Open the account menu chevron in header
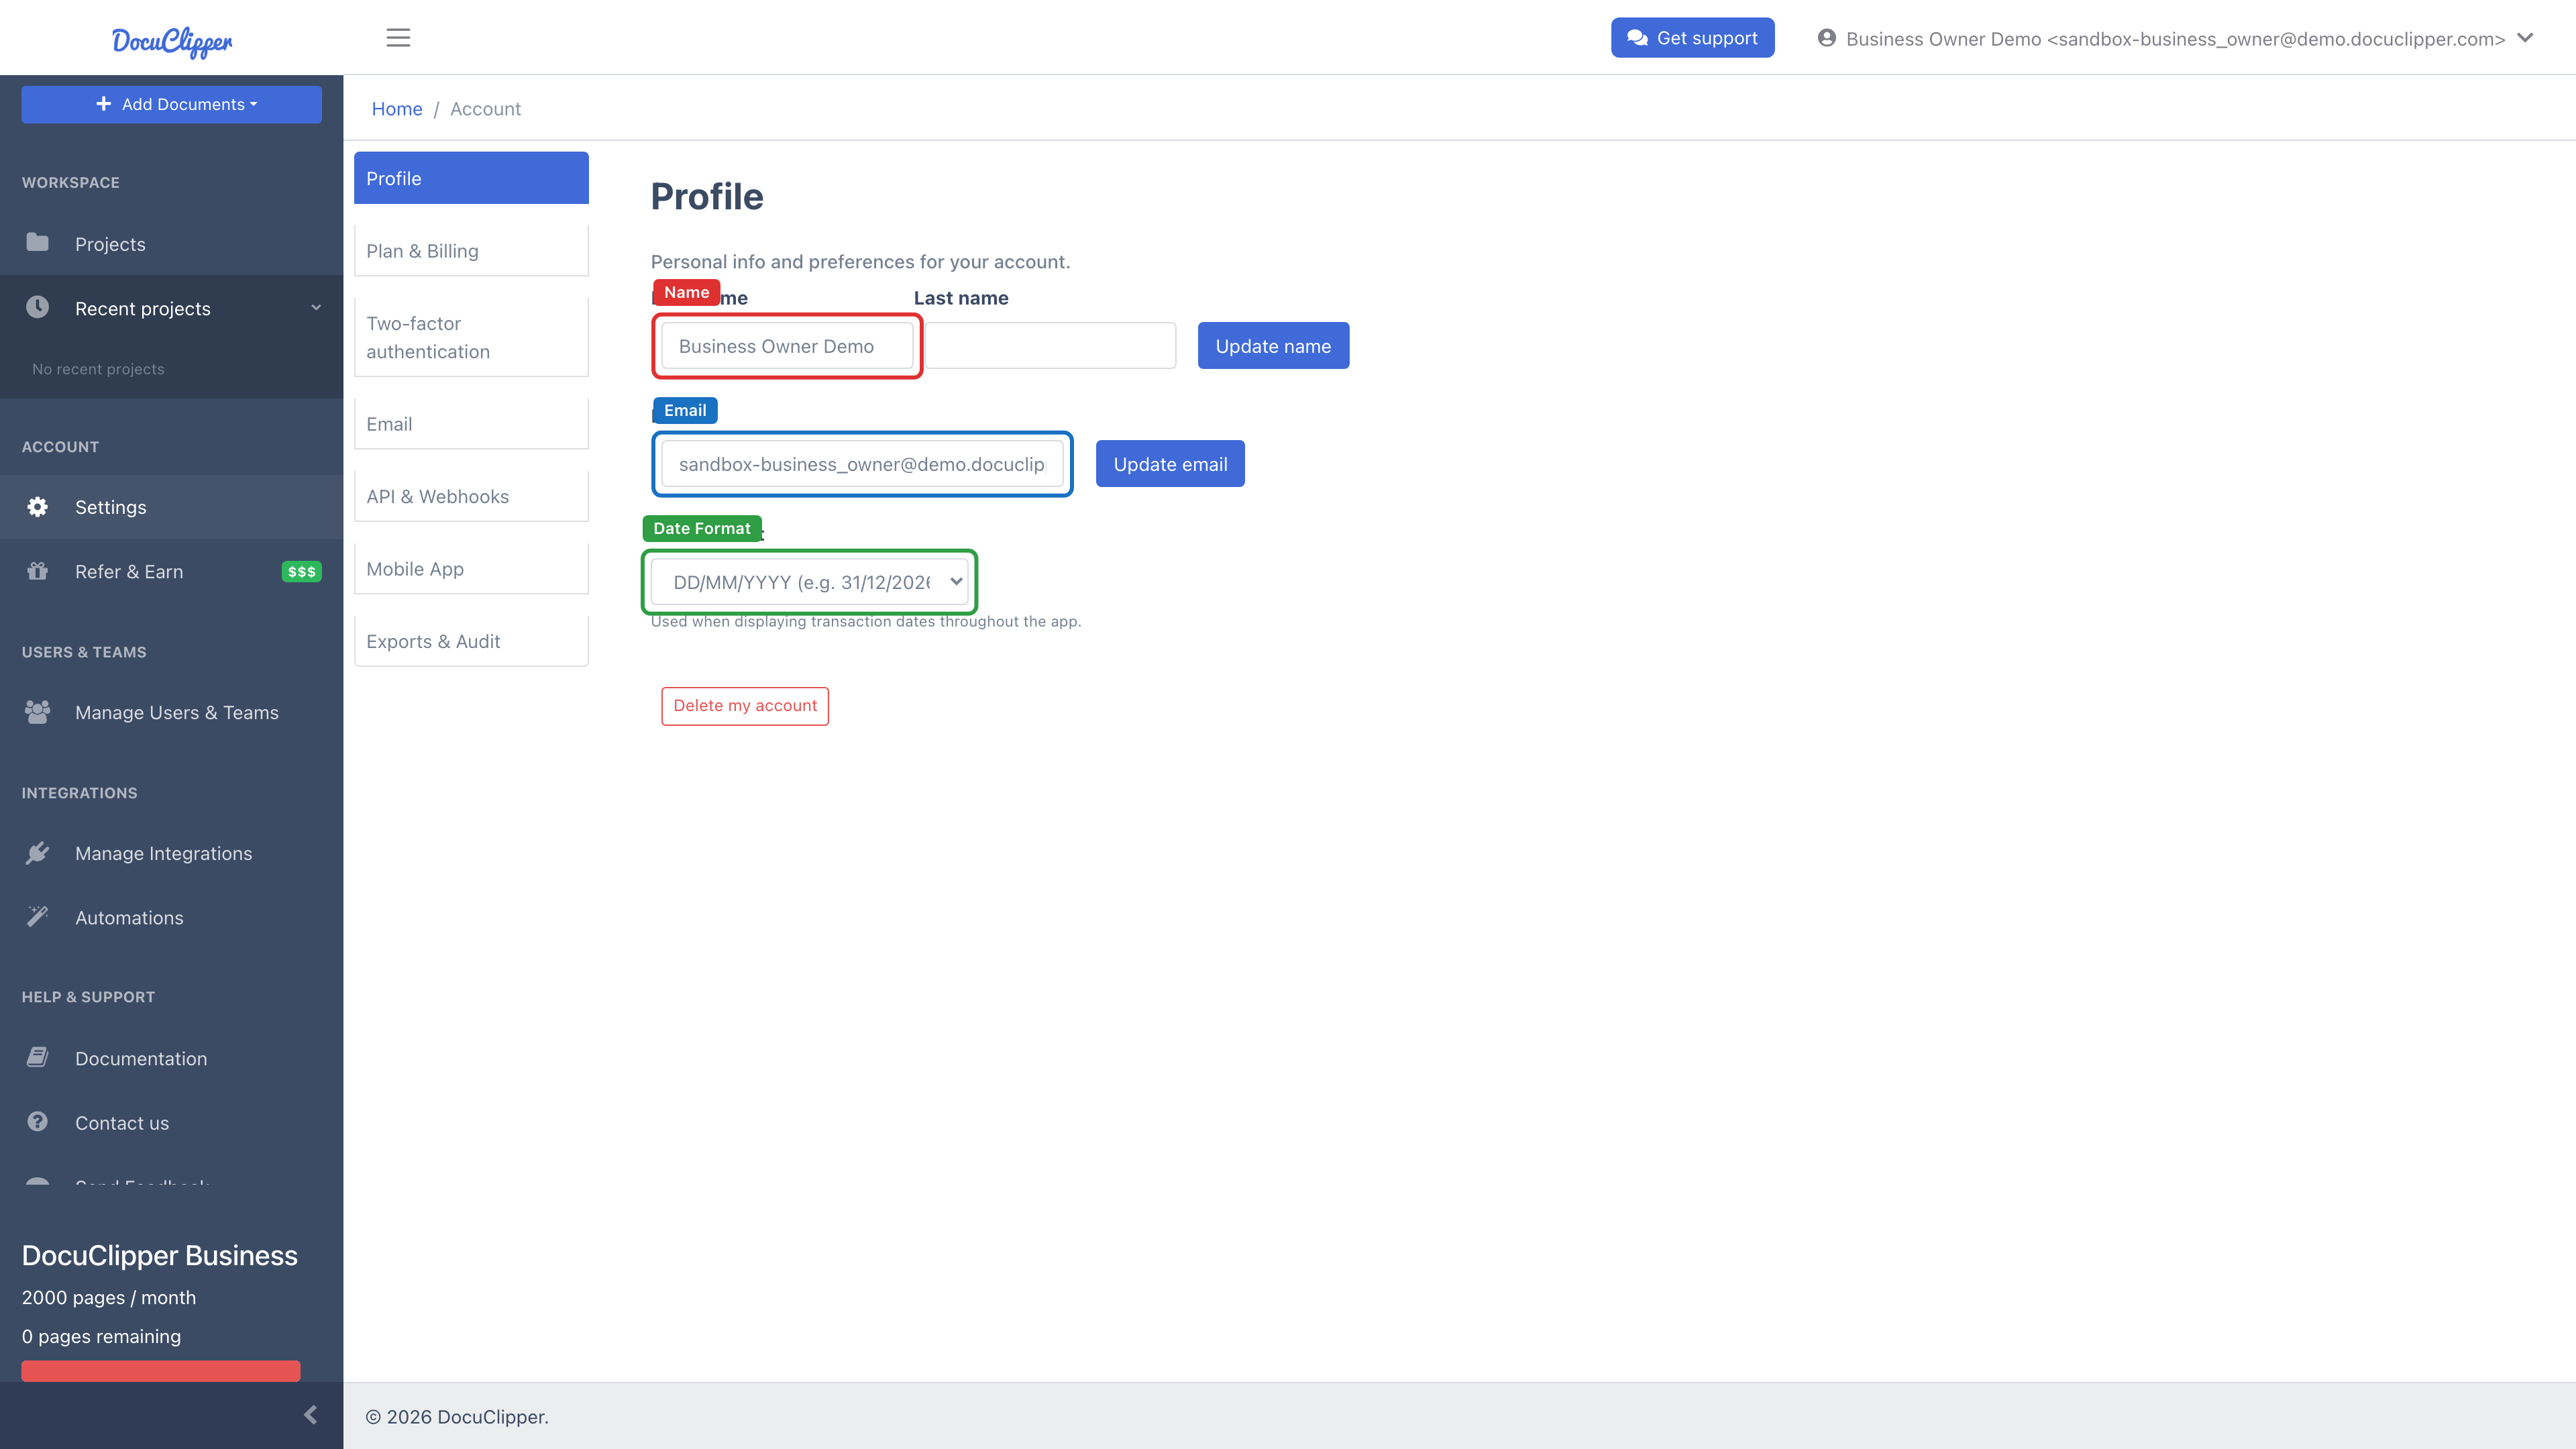Viewport: 2576px width, 1449px height. [x=2526, y=38]
